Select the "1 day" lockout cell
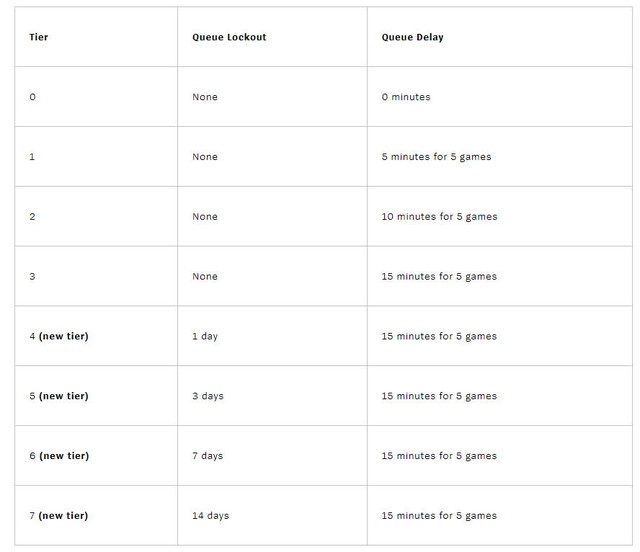The width and height of the screenshot is (640, 552). tap(205, 336)
